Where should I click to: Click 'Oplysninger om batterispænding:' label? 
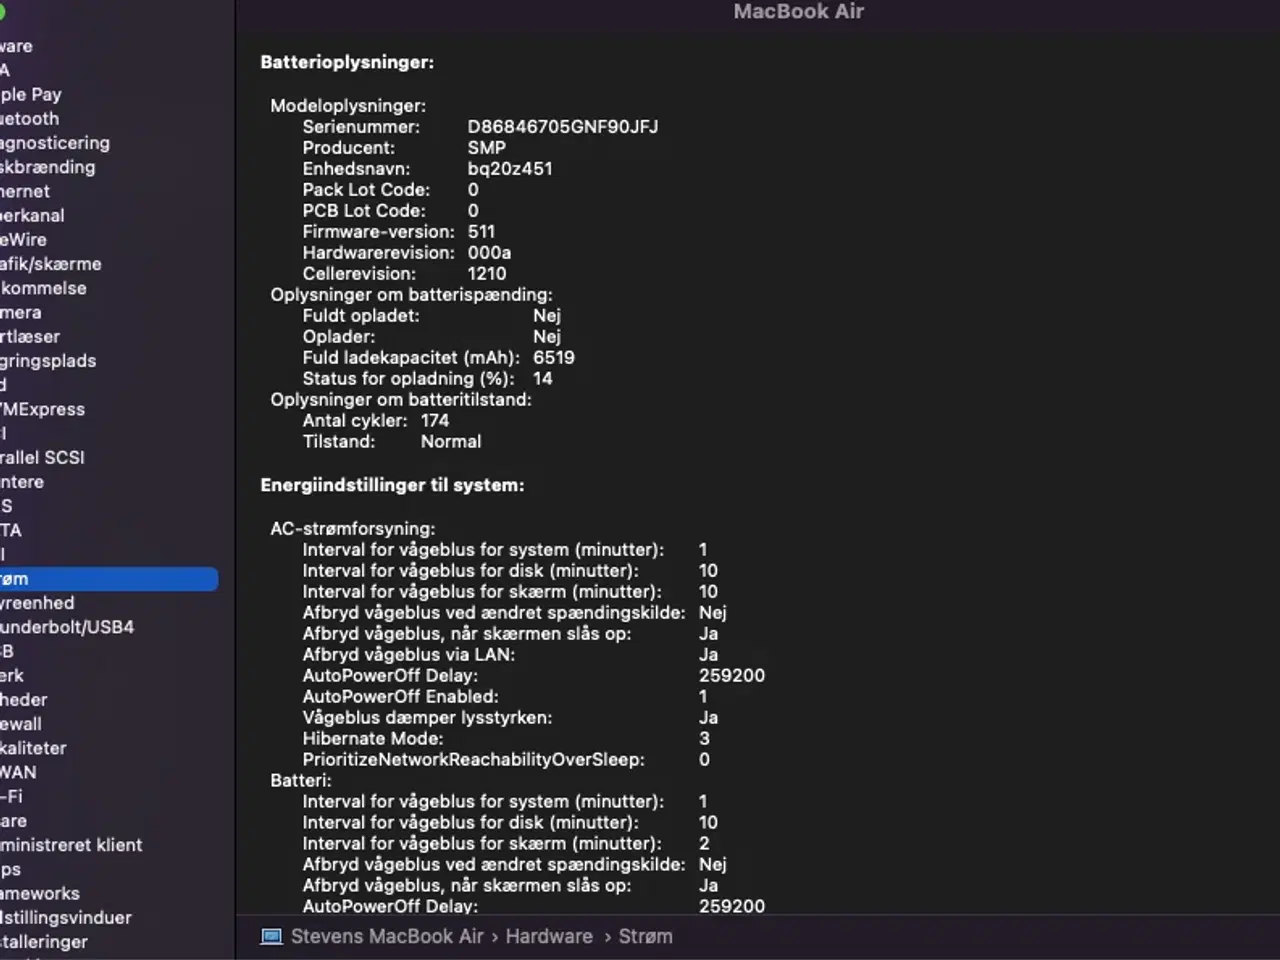[x=411, y=295]
